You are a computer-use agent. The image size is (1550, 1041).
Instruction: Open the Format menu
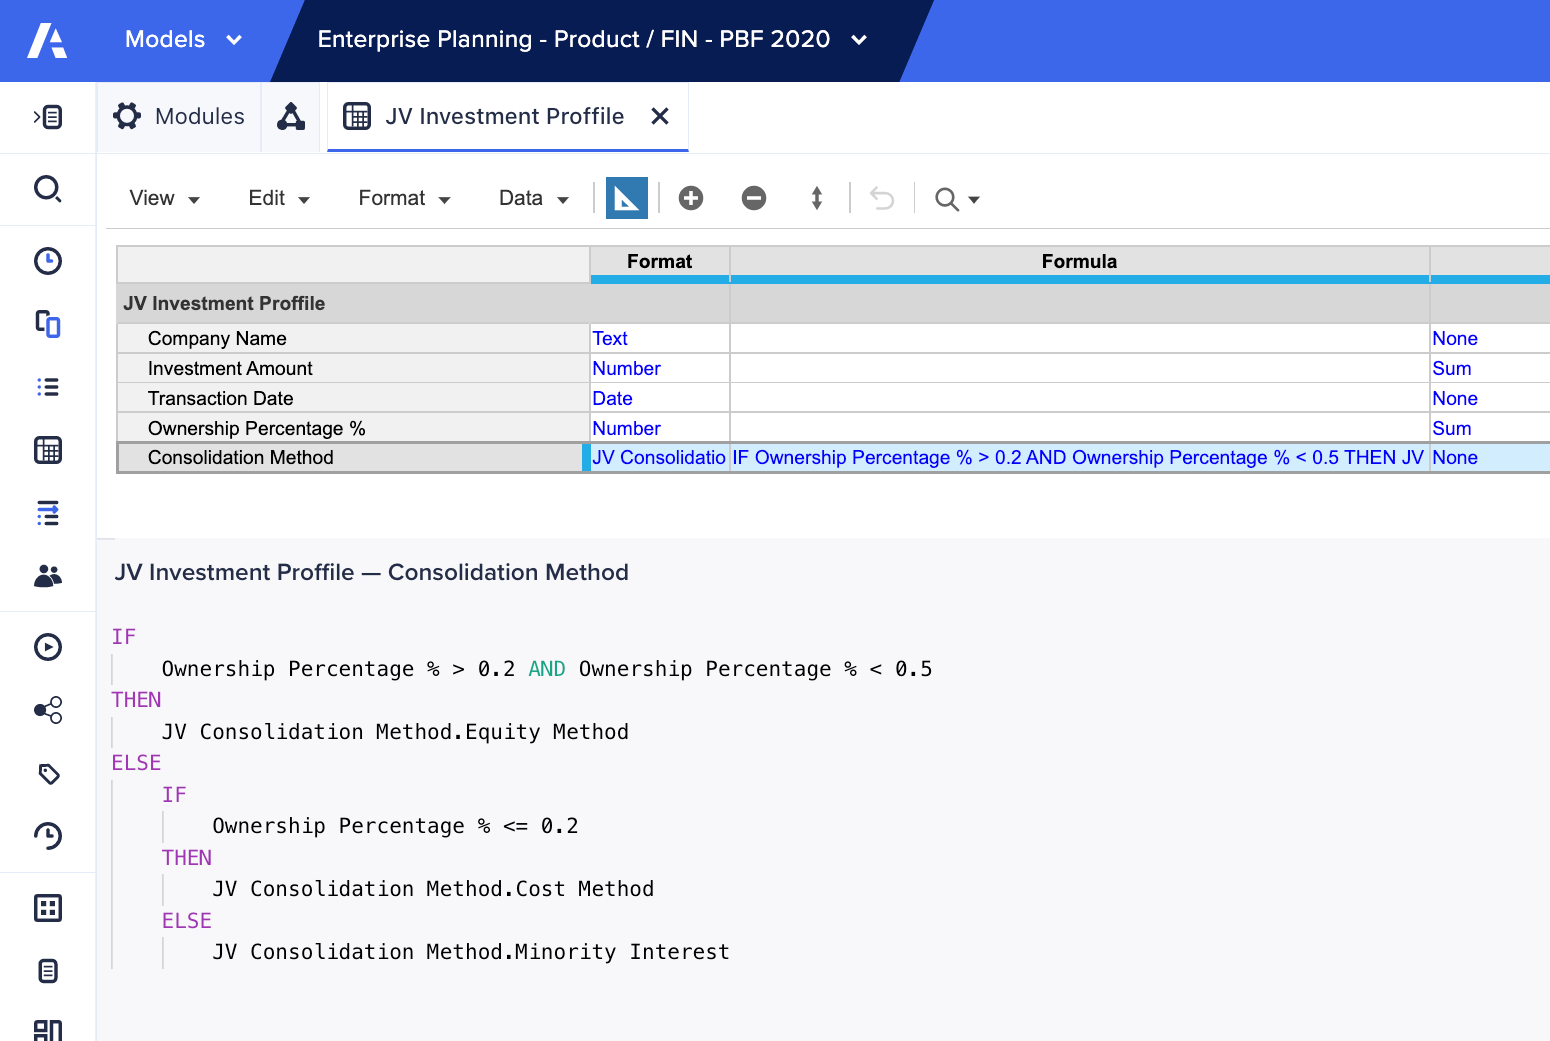tap(404, 198)
